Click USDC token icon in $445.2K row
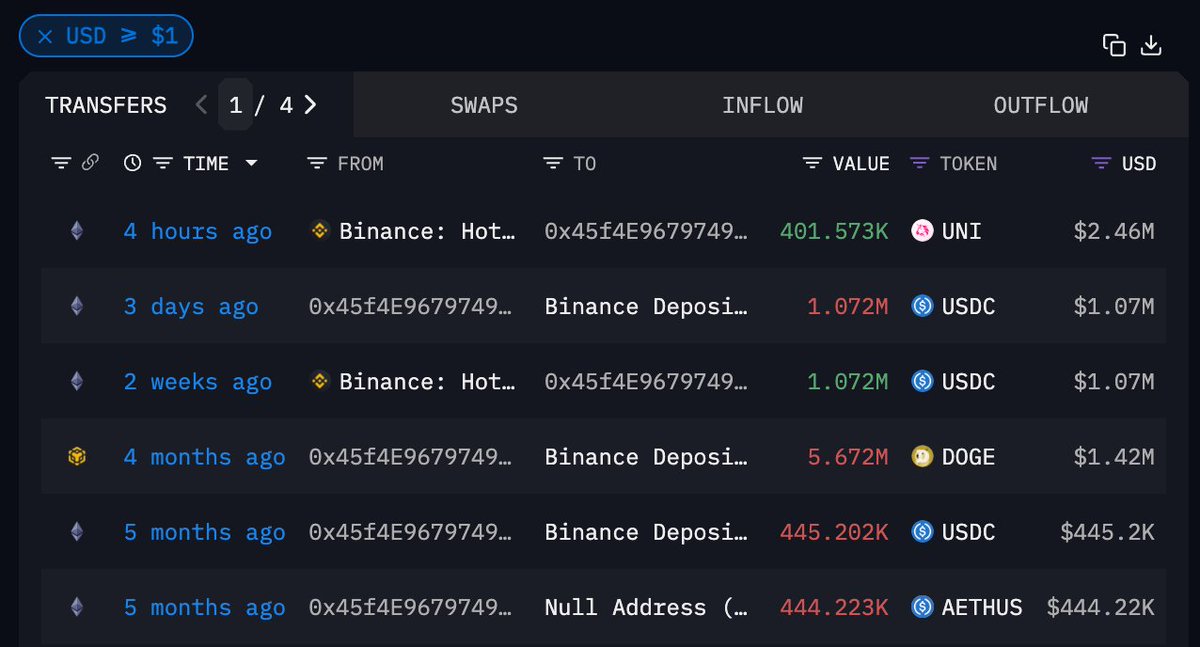 (x=922, y=532)
